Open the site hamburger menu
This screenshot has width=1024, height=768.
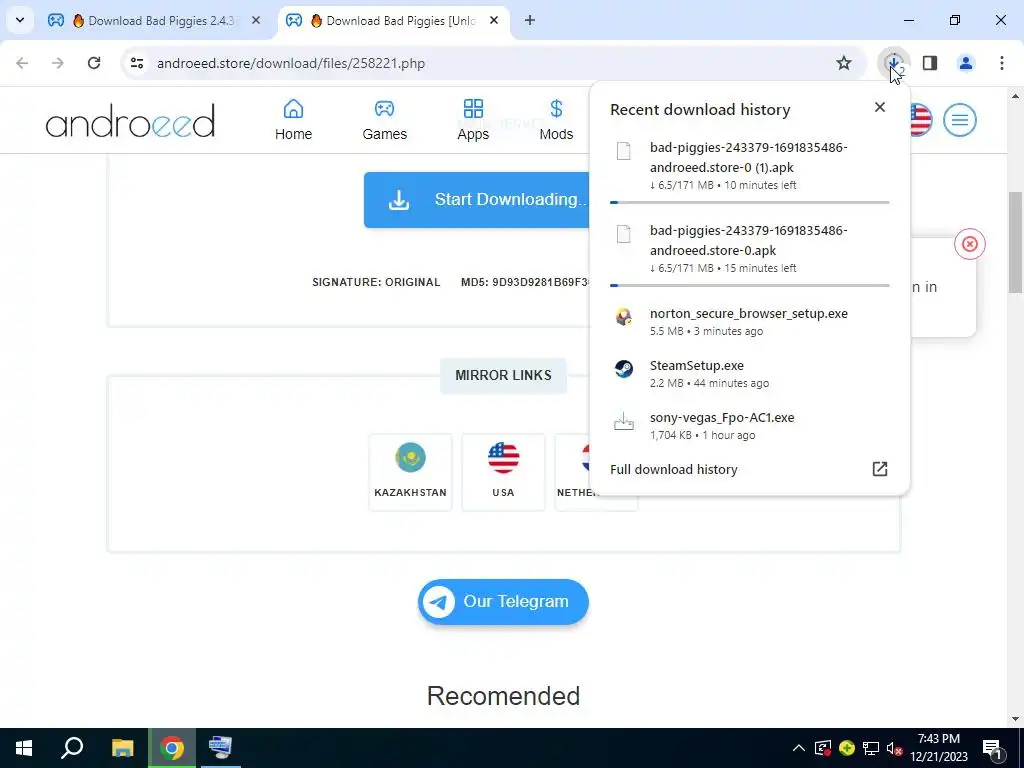click(x=959, y=120)
